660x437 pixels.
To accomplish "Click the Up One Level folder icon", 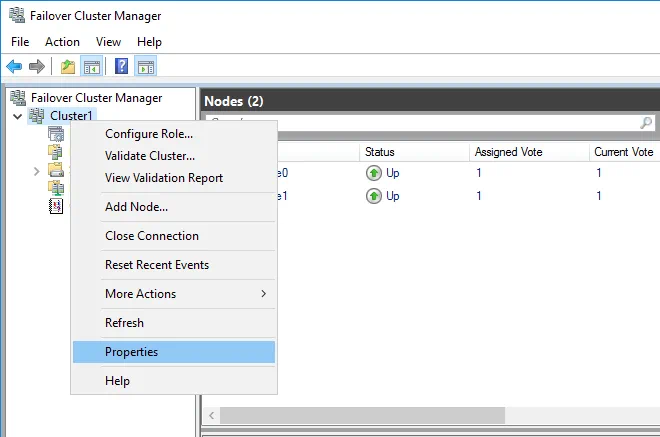I will [x=67, y=67].
